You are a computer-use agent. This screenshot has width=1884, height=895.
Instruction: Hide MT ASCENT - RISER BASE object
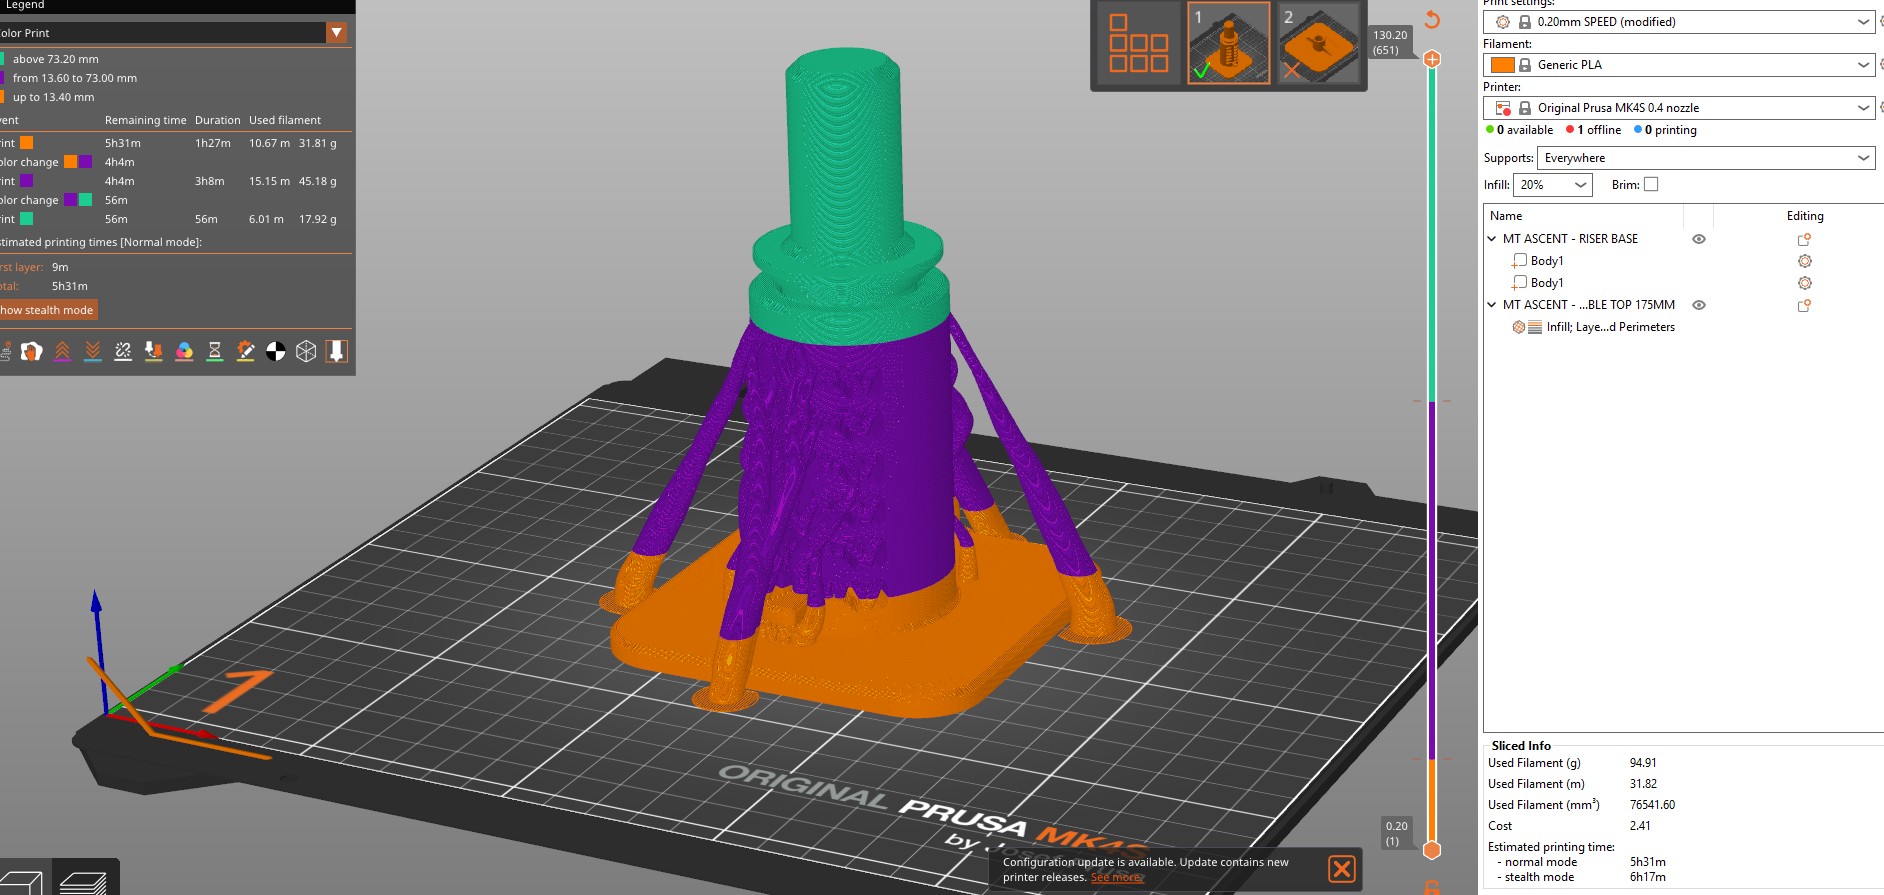1698,239
